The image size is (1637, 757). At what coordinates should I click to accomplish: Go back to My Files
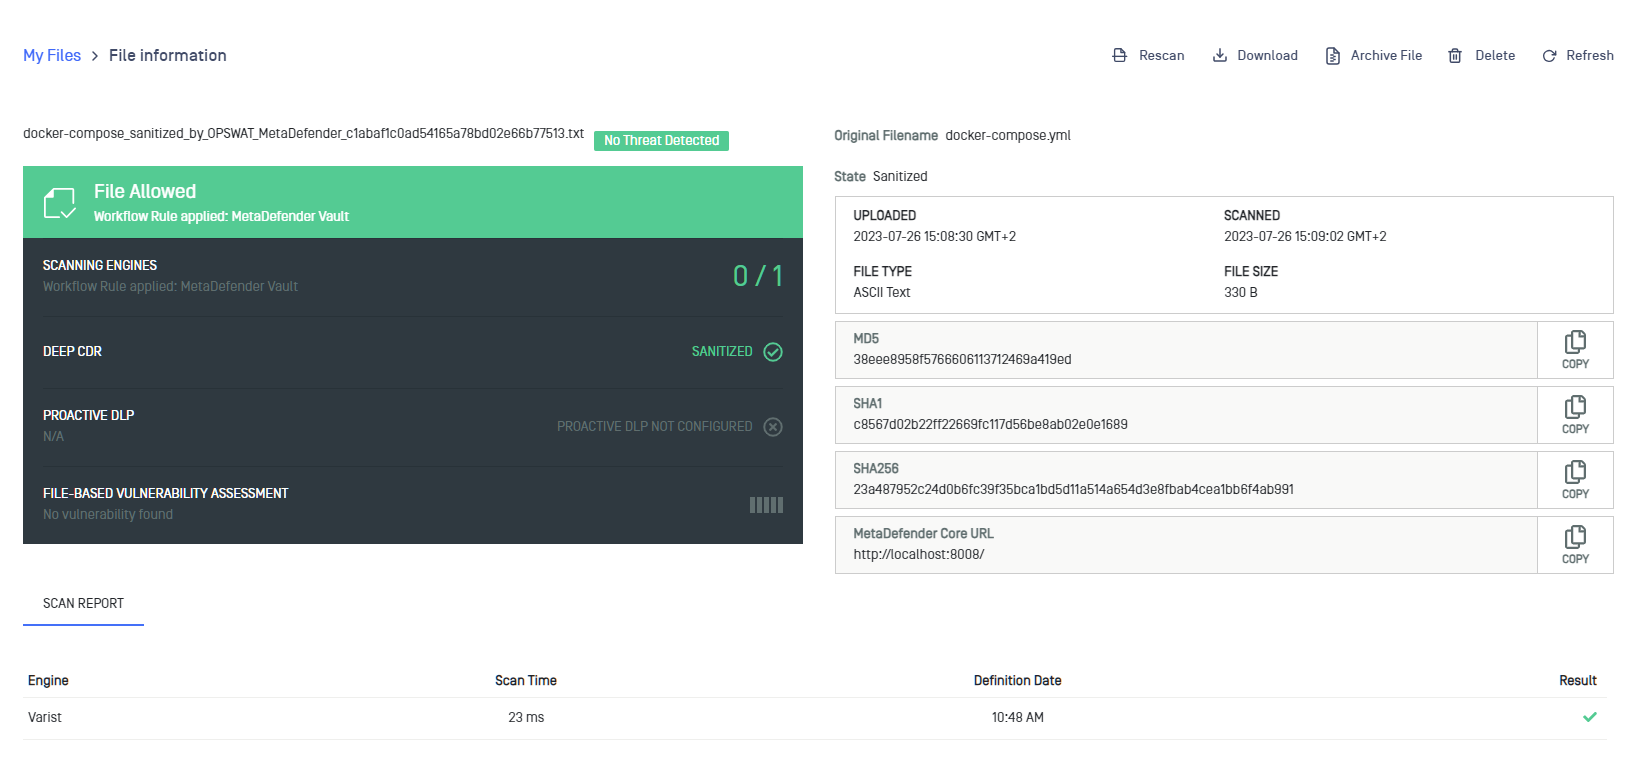52,56
